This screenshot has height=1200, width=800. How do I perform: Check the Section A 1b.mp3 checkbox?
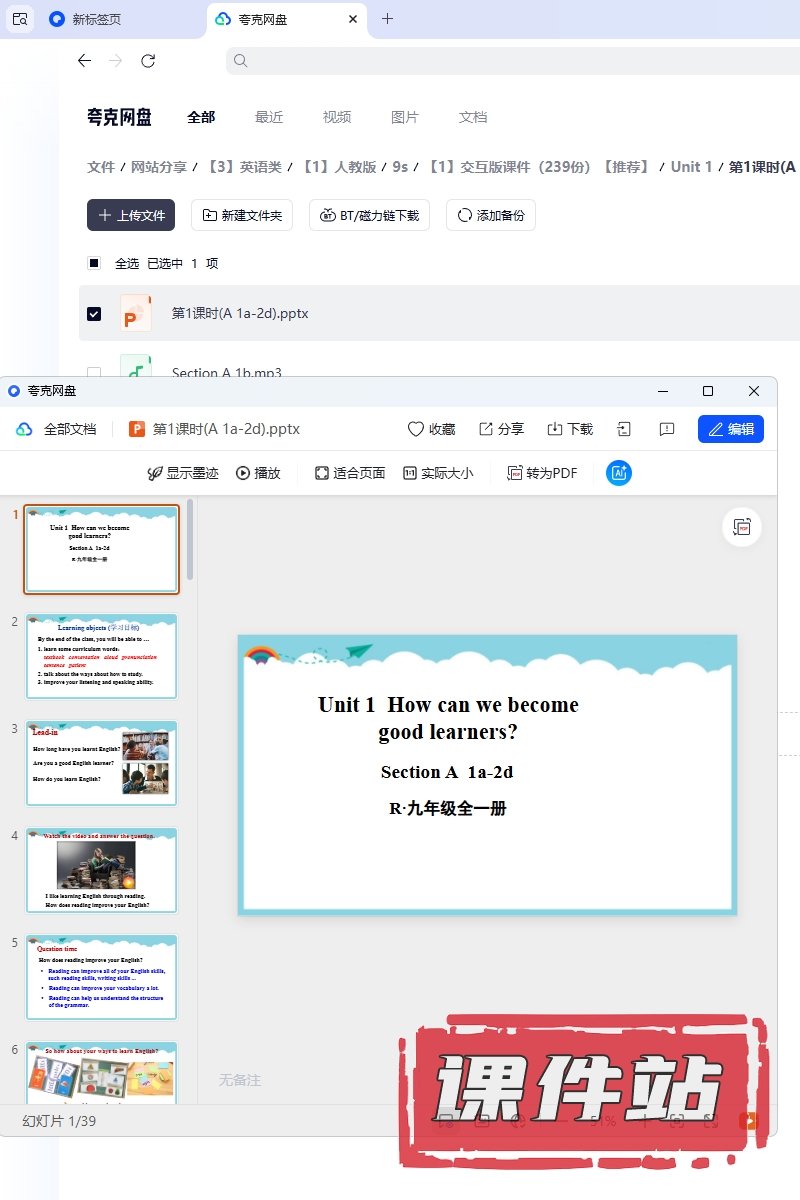94,372
